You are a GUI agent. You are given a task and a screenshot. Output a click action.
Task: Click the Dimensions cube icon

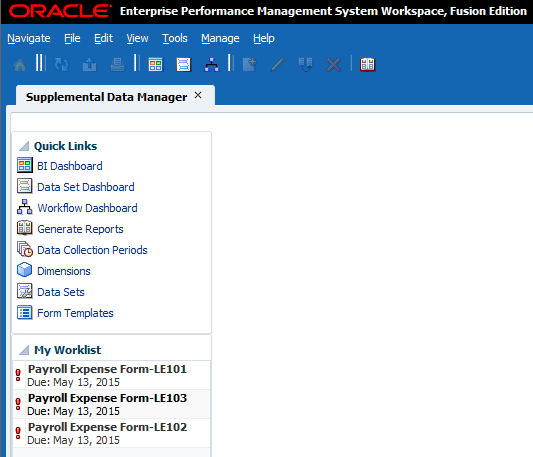pyautogui.click(x=25, y=270)
